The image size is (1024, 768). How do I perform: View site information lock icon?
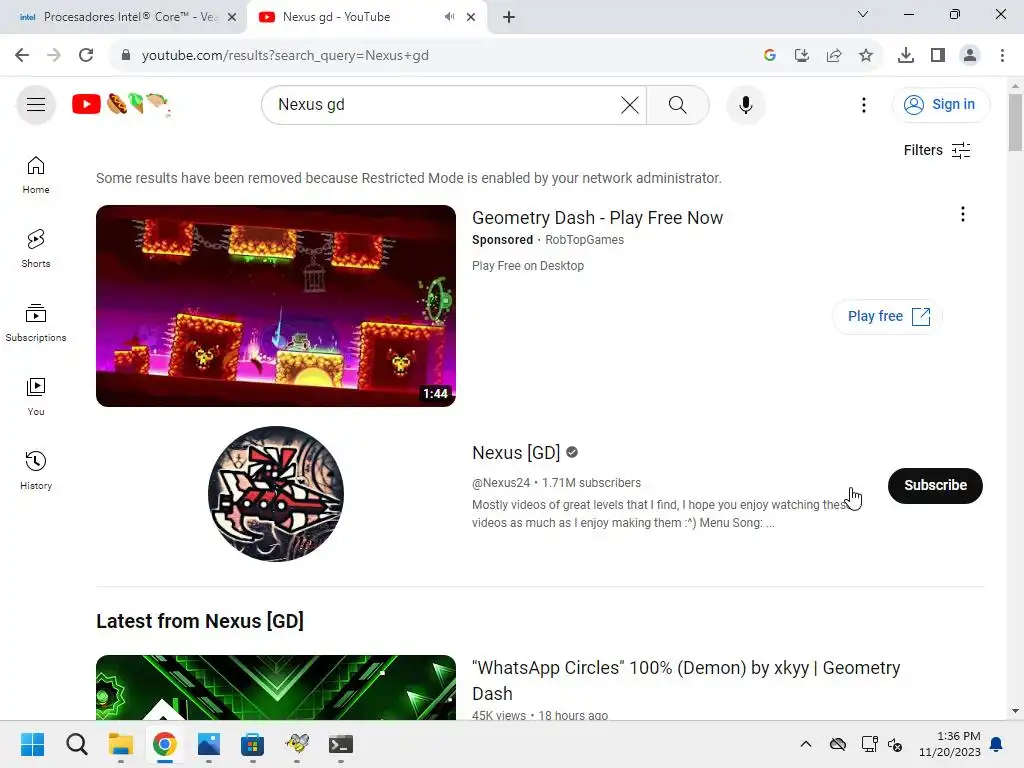pos(126,56)
